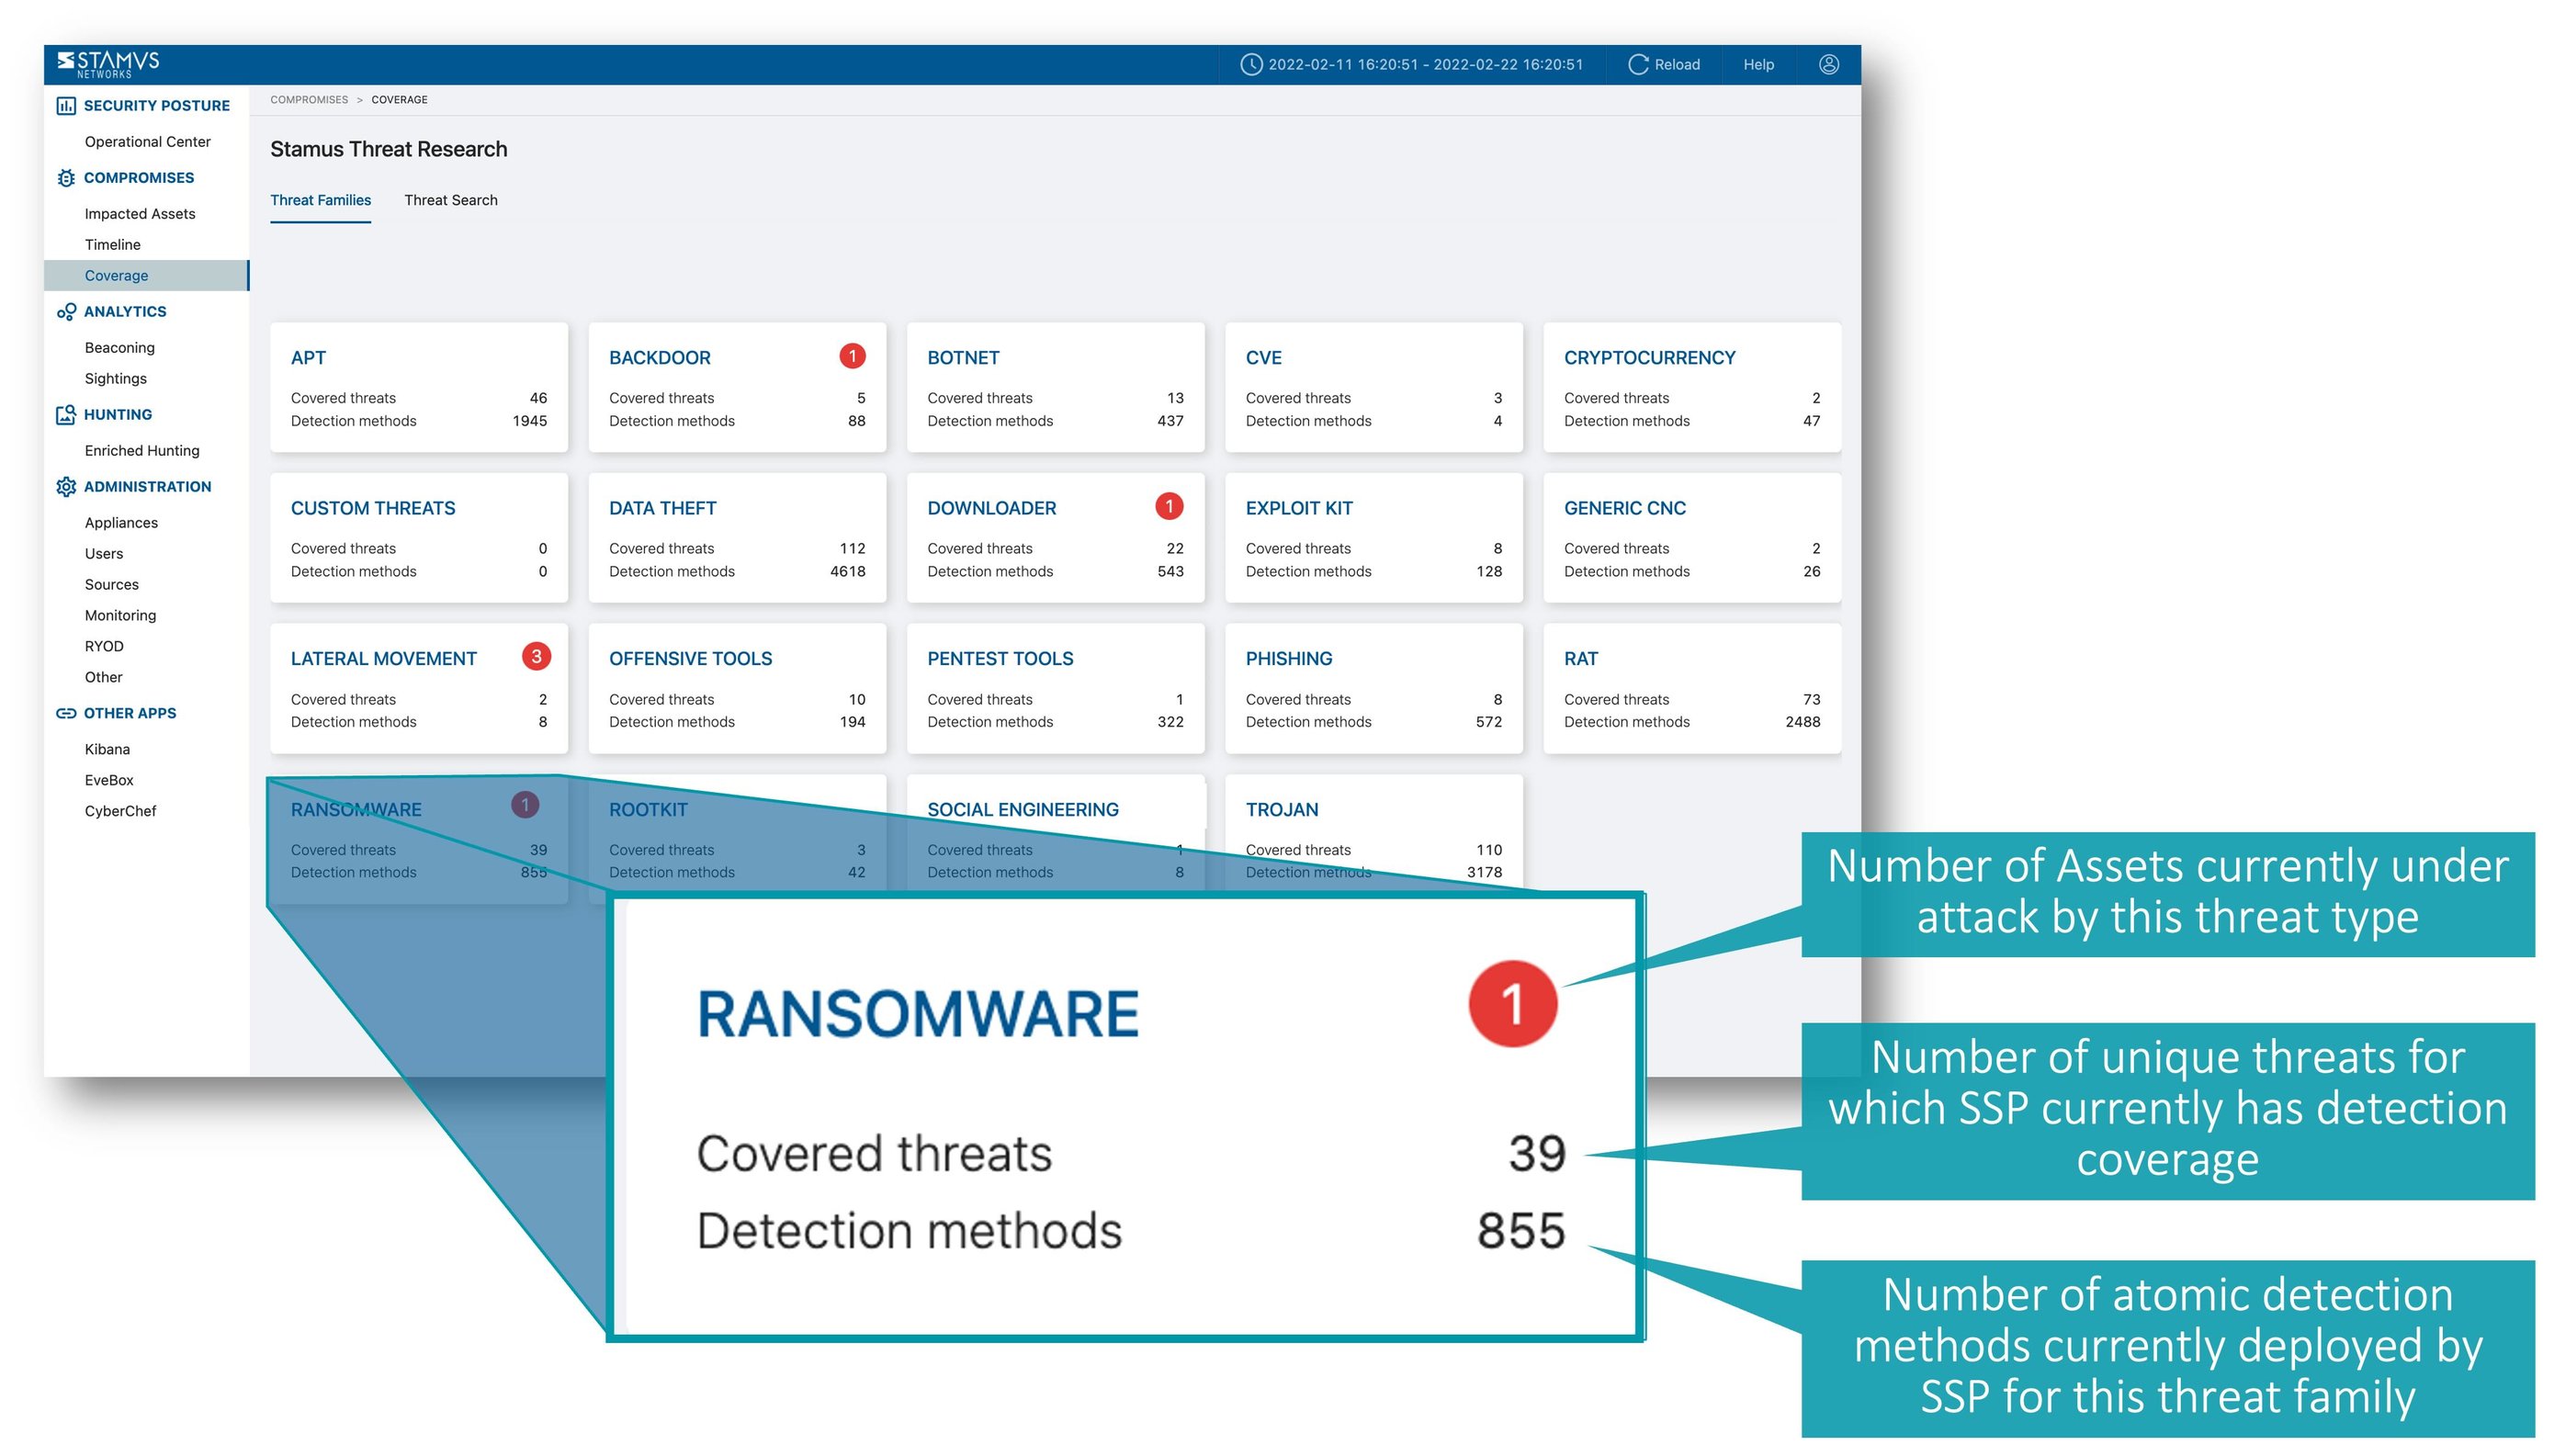Screen dimensions: 2554x1456
Task: Click the Analytics sidebar icon
Action: pos(66,311)
